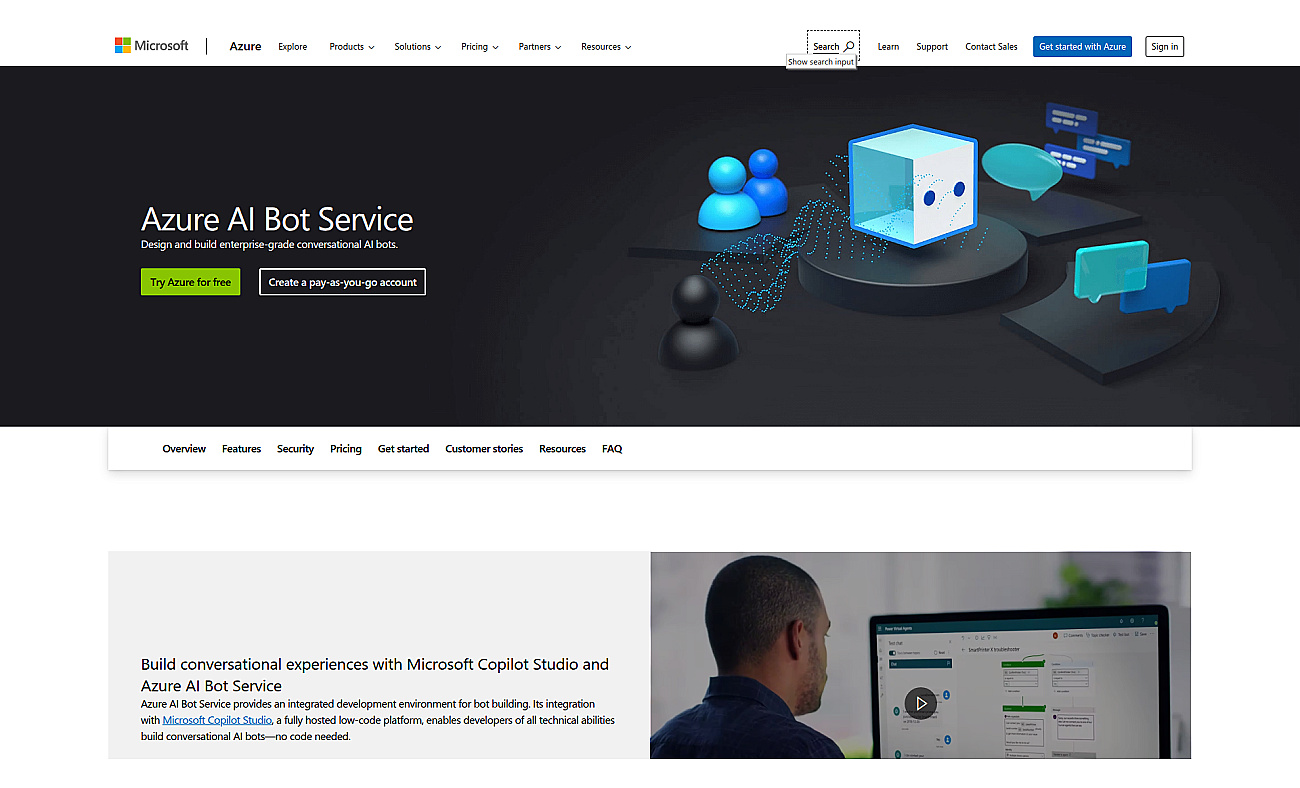1300x788 pixels.
Task: Click Create a pay-as-you-go account button
Action: [342, 282]
